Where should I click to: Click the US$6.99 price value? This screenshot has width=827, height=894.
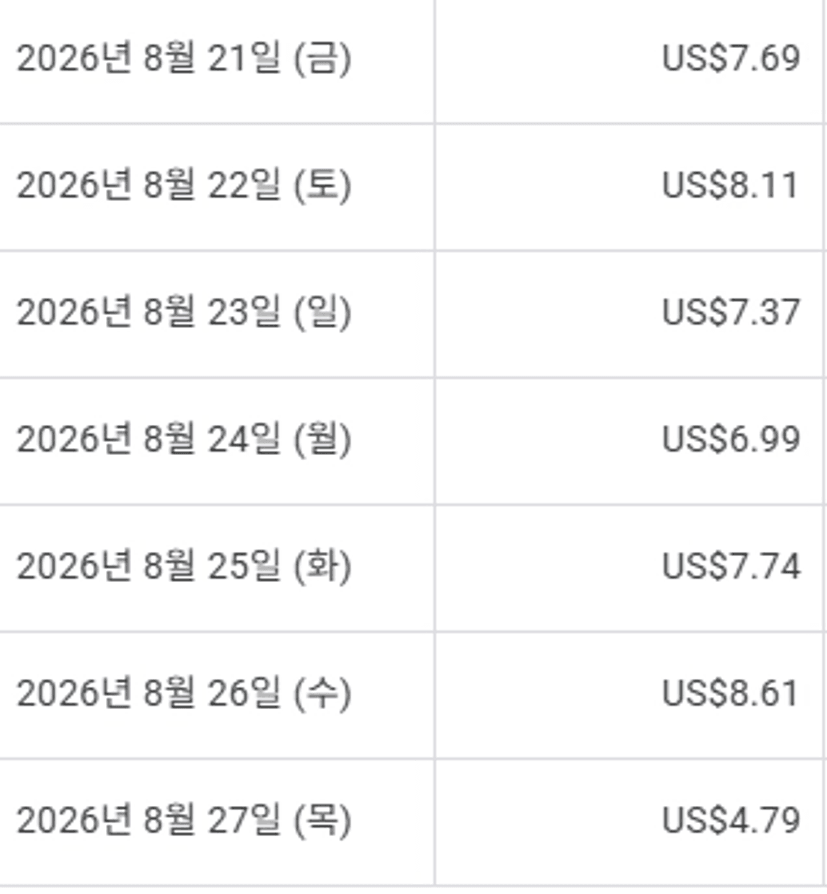coord(731,440)
